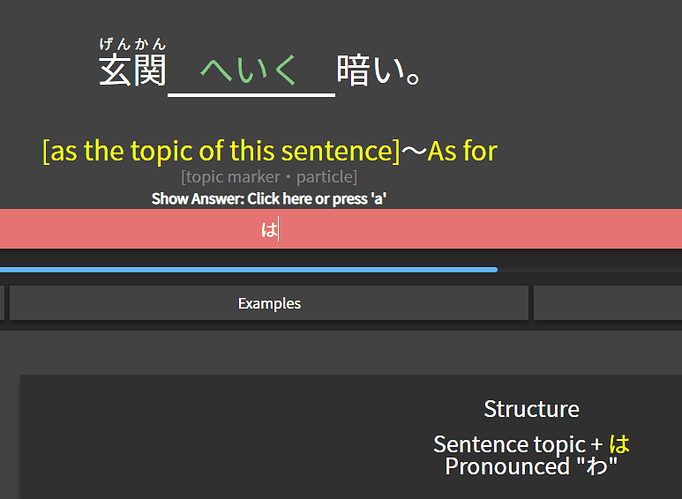Click the yellow 'as the topic of this sentence' hint
Screen dimensions: 682x499
point(221,151)
